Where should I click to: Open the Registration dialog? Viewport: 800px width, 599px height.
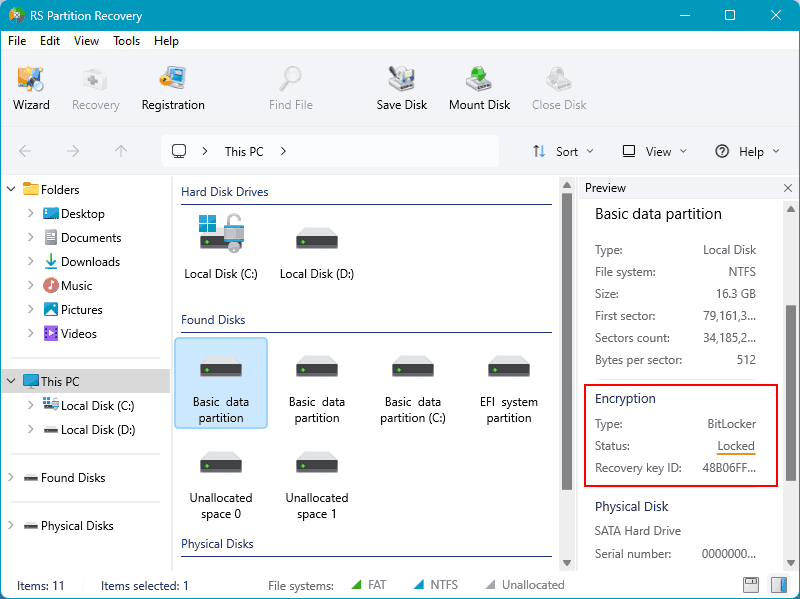(x=173, y=88)
